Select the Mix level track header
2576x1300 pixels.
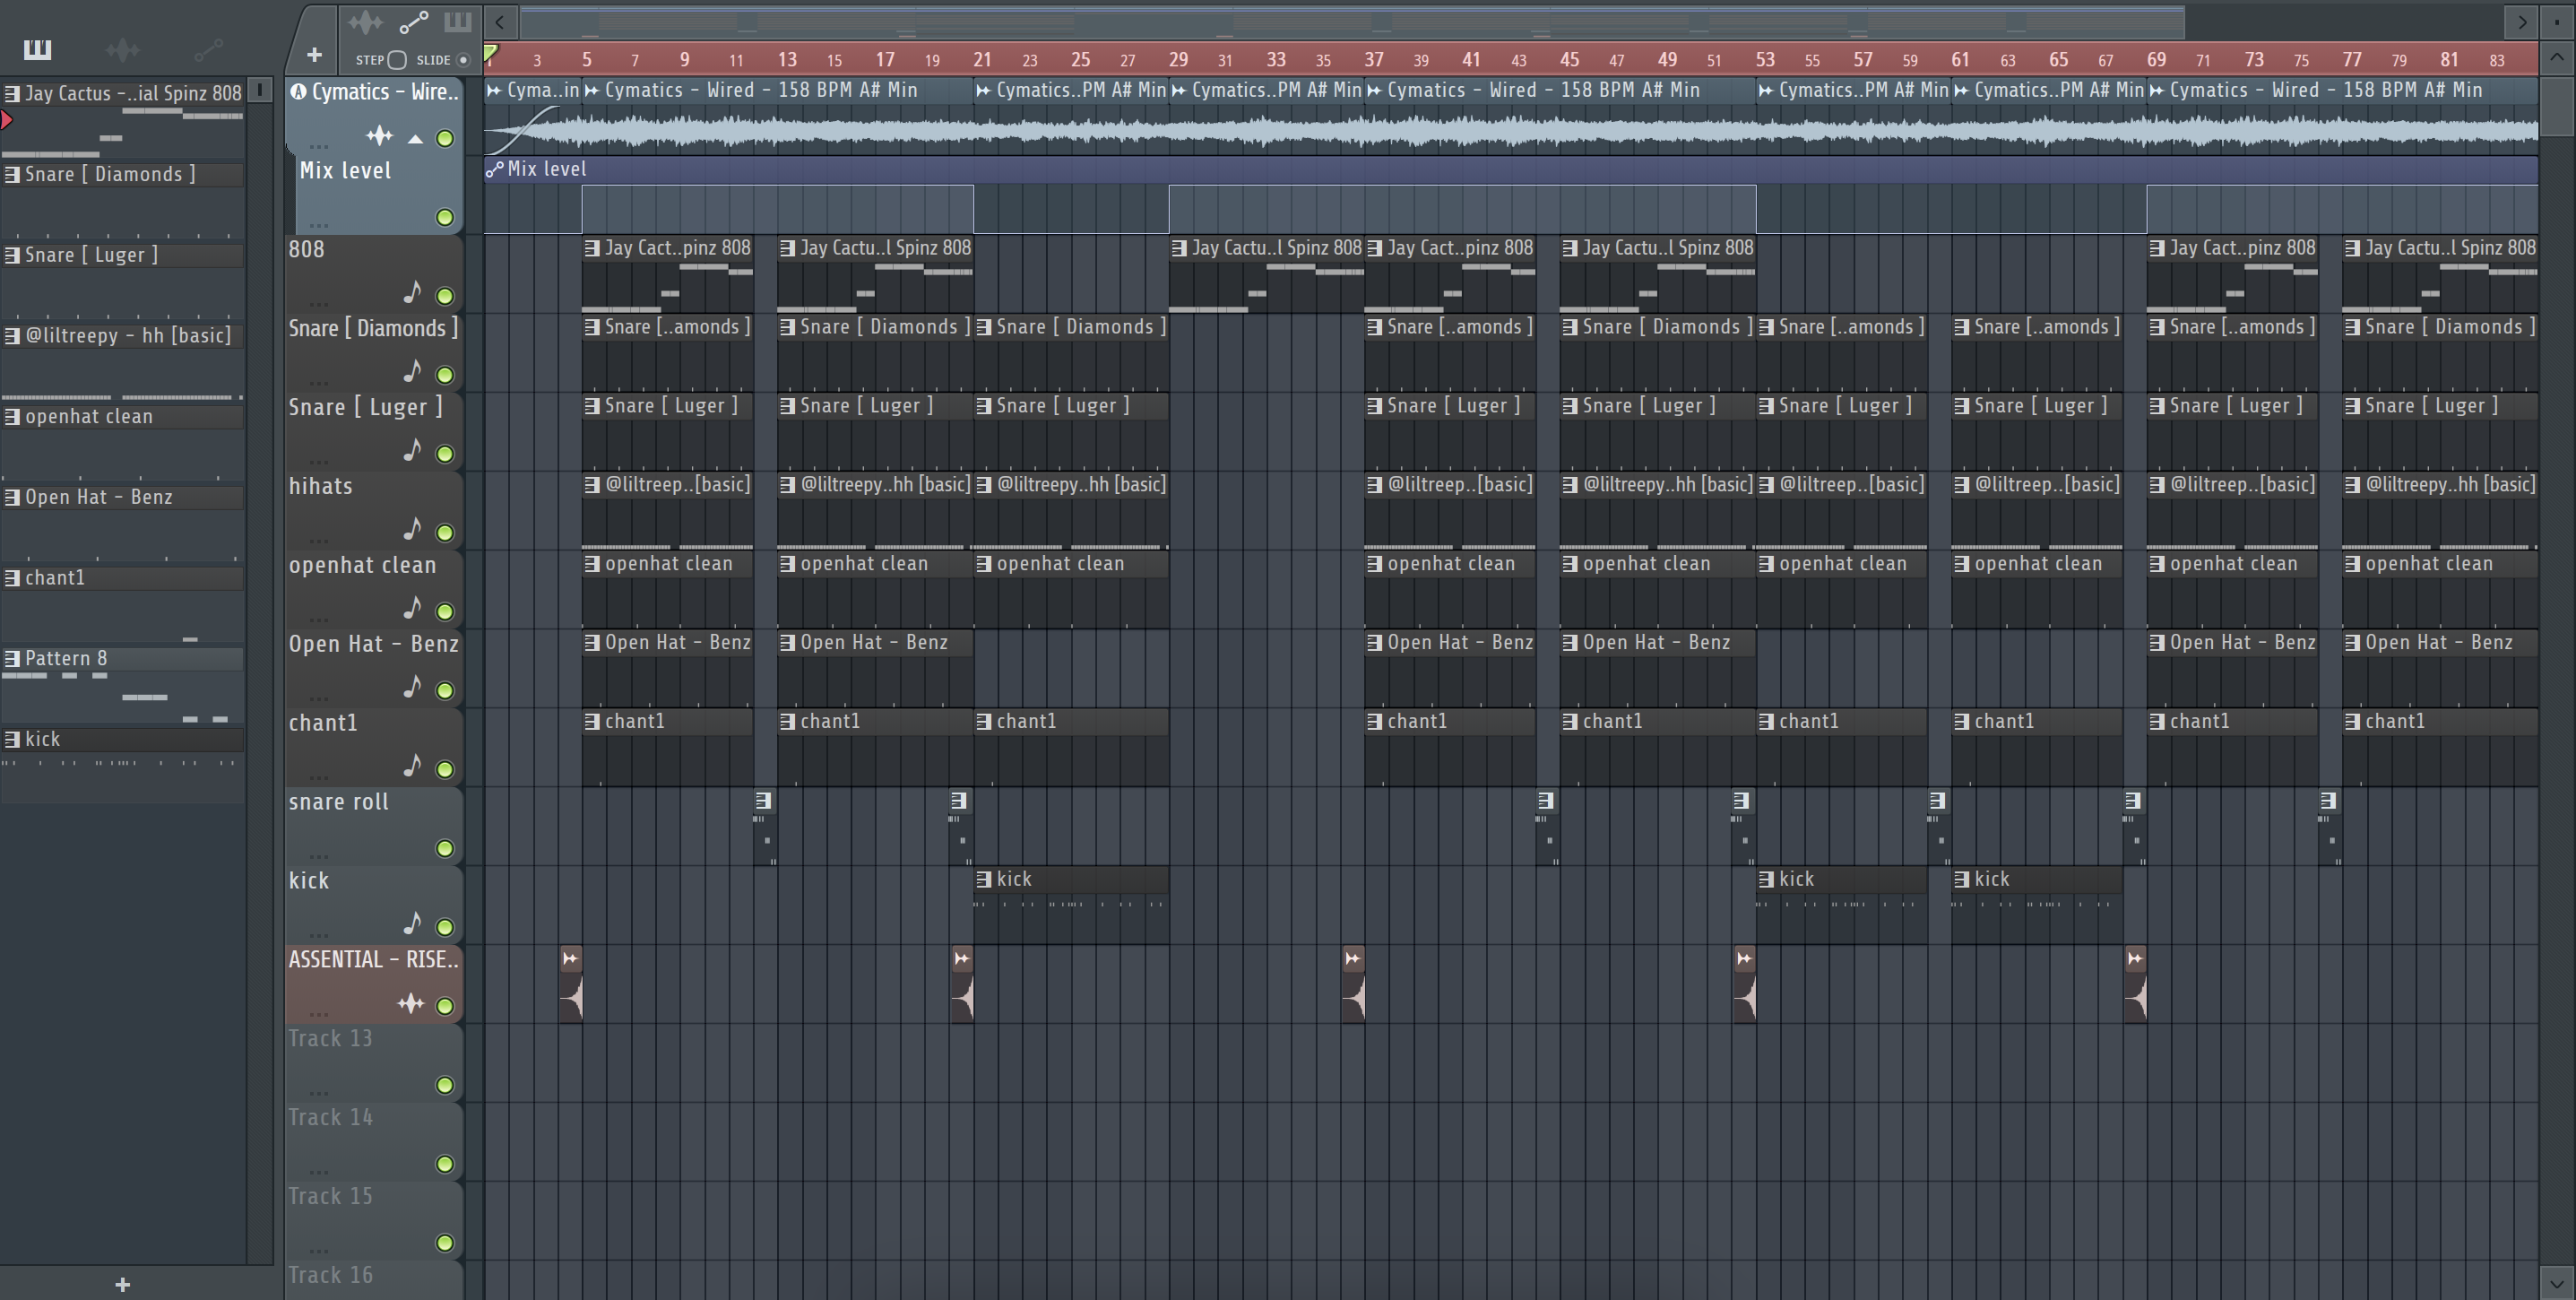[x=379, y=195]
